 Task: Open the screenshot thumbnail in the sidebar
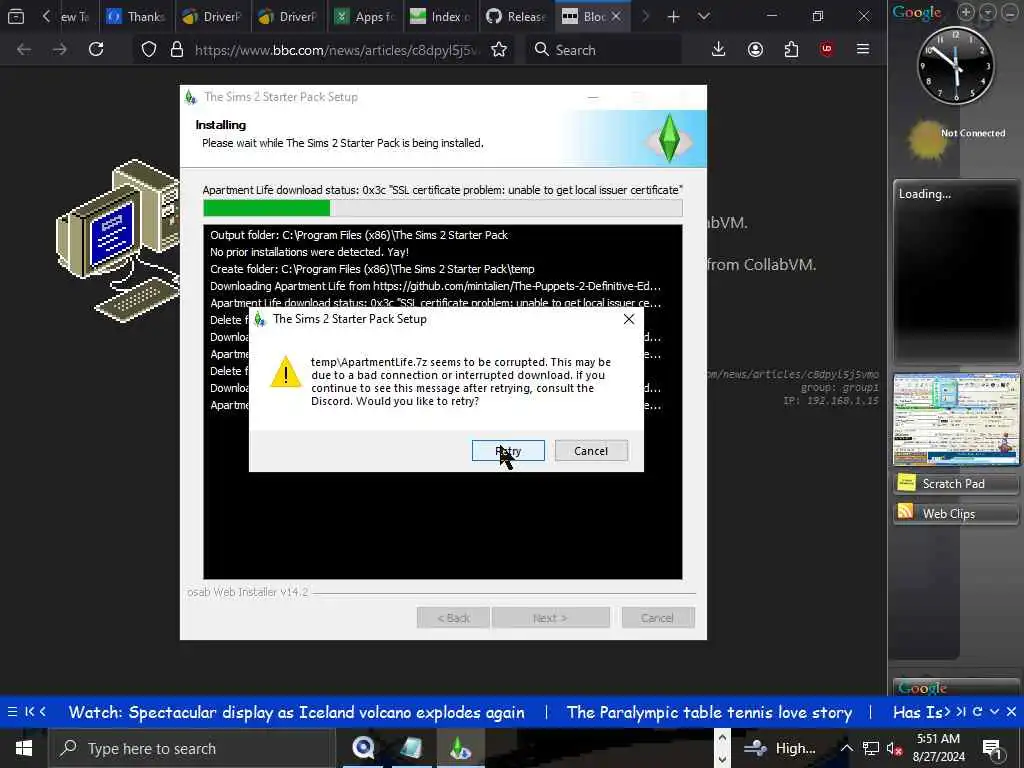pos(955,419)
